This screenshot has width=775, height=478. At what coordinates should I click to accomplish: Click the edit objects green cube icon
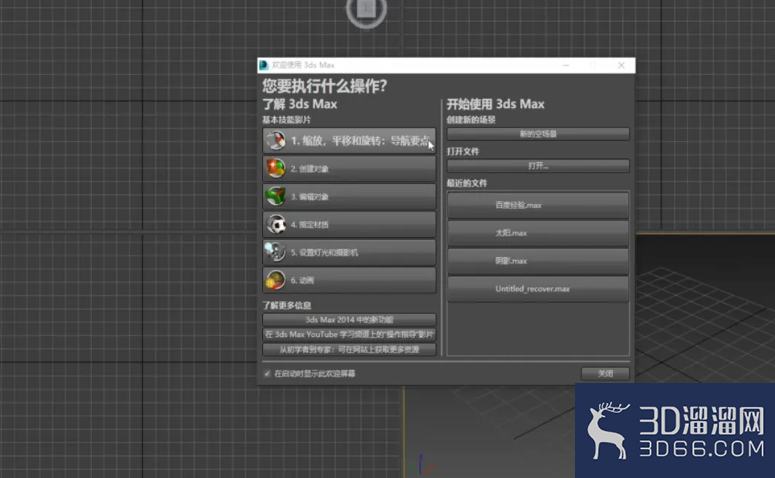(x=276, y=197)
